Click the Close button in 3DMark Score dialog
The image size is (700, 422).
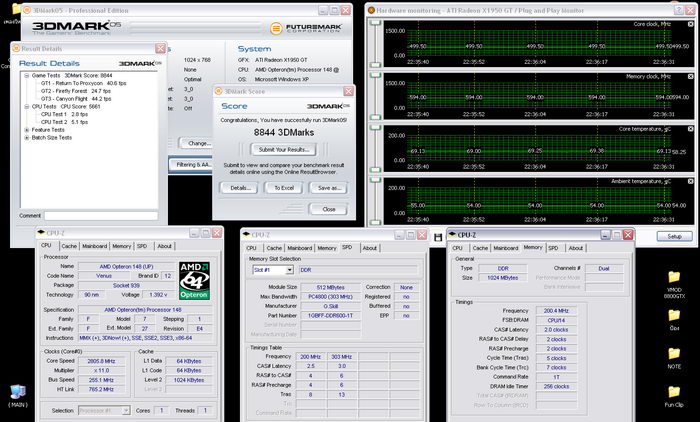[x=329, y=209]
